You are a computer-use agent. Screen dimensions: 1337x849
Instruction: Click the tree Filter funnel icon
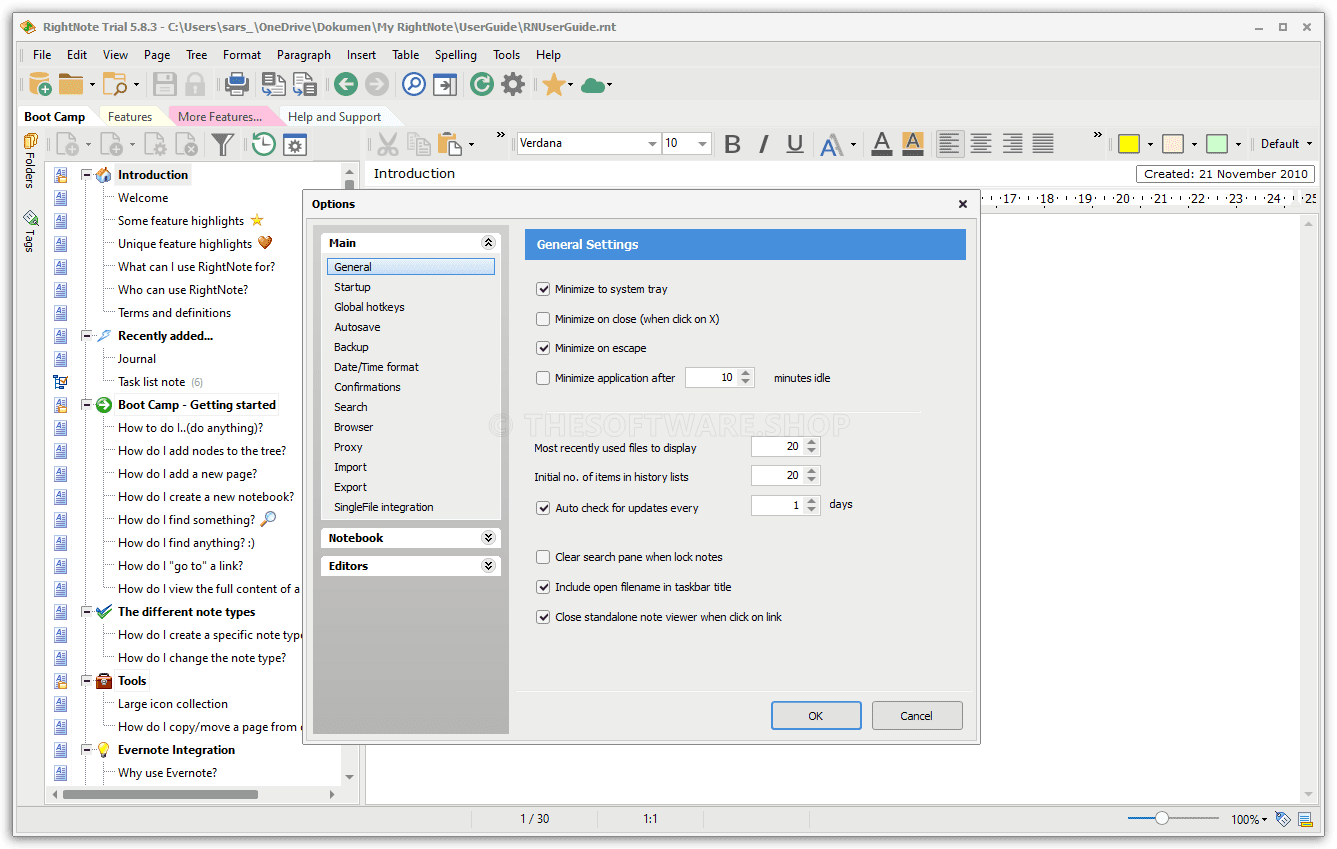point(223,144)
